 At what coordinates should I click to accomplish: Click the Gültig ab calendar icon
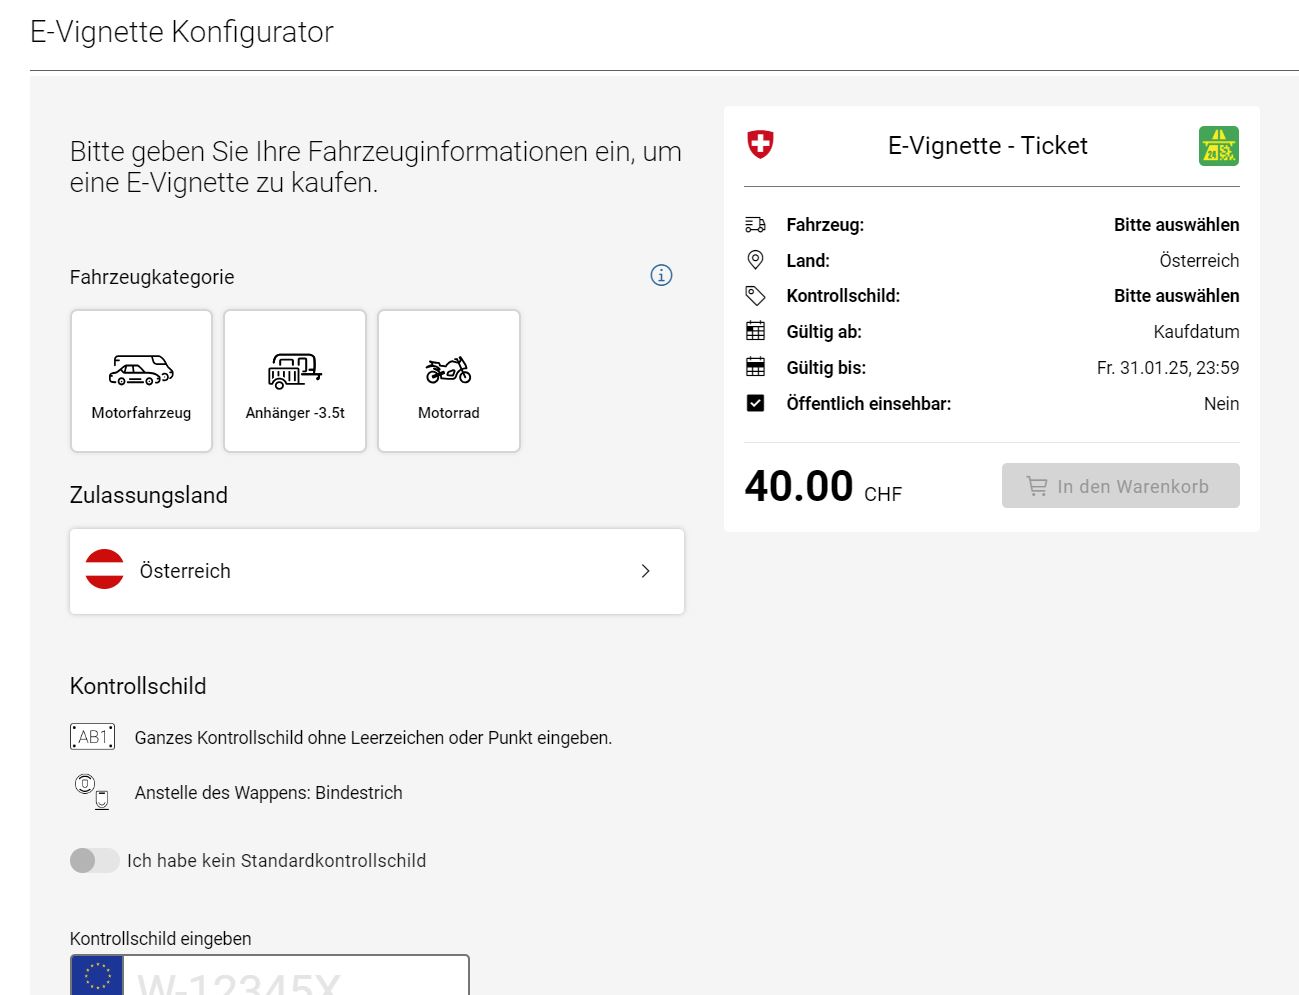point(756,331)
